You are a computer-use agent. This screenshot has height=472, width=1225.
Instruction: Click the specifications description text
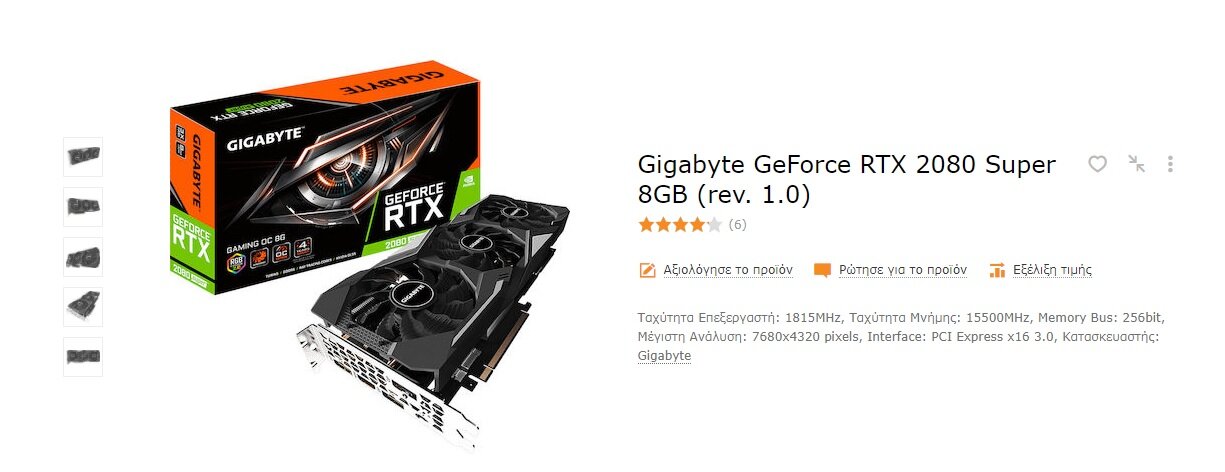(x=901, y=337)
